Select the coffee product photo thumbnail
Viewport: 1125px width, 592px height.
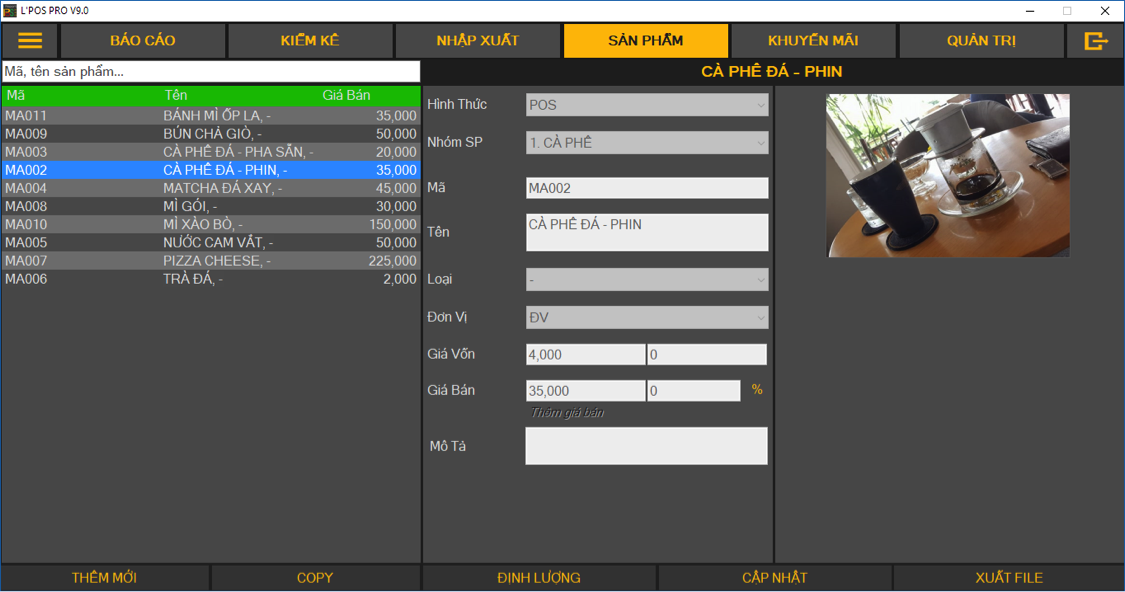coord(948,175)
